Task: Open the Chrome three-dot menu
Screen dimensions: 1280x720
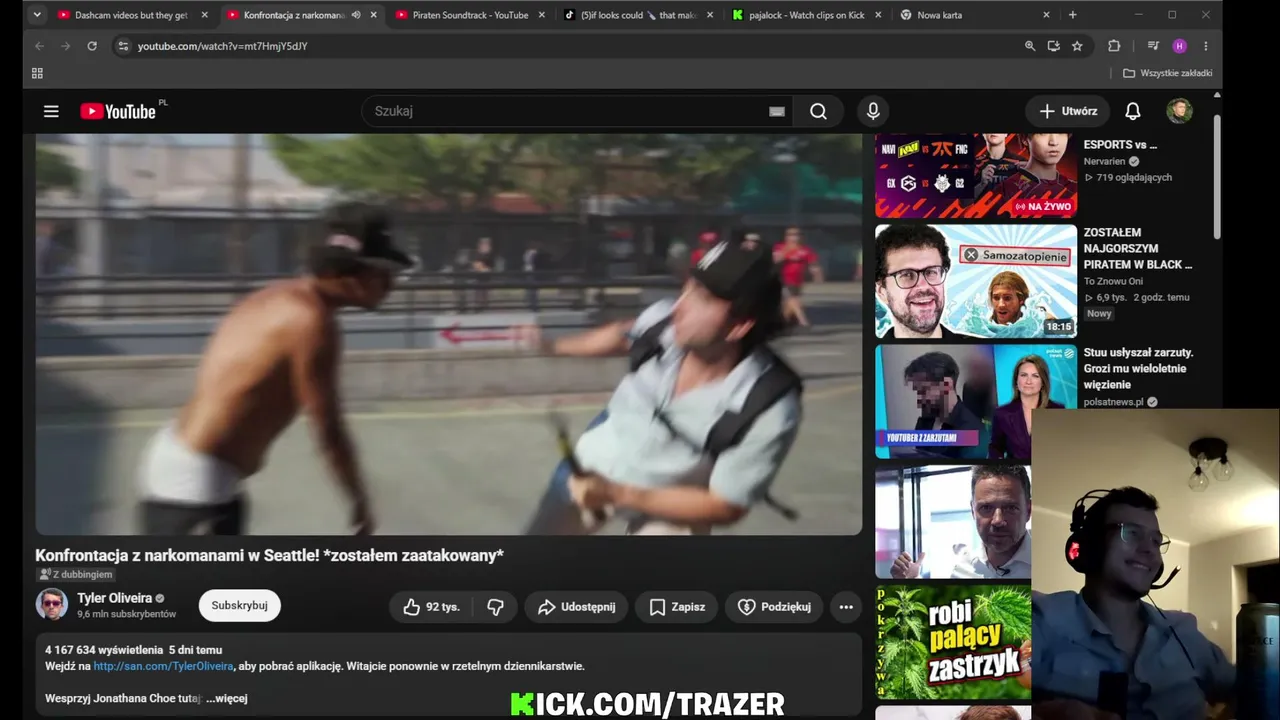Action: coord(1206,46)
